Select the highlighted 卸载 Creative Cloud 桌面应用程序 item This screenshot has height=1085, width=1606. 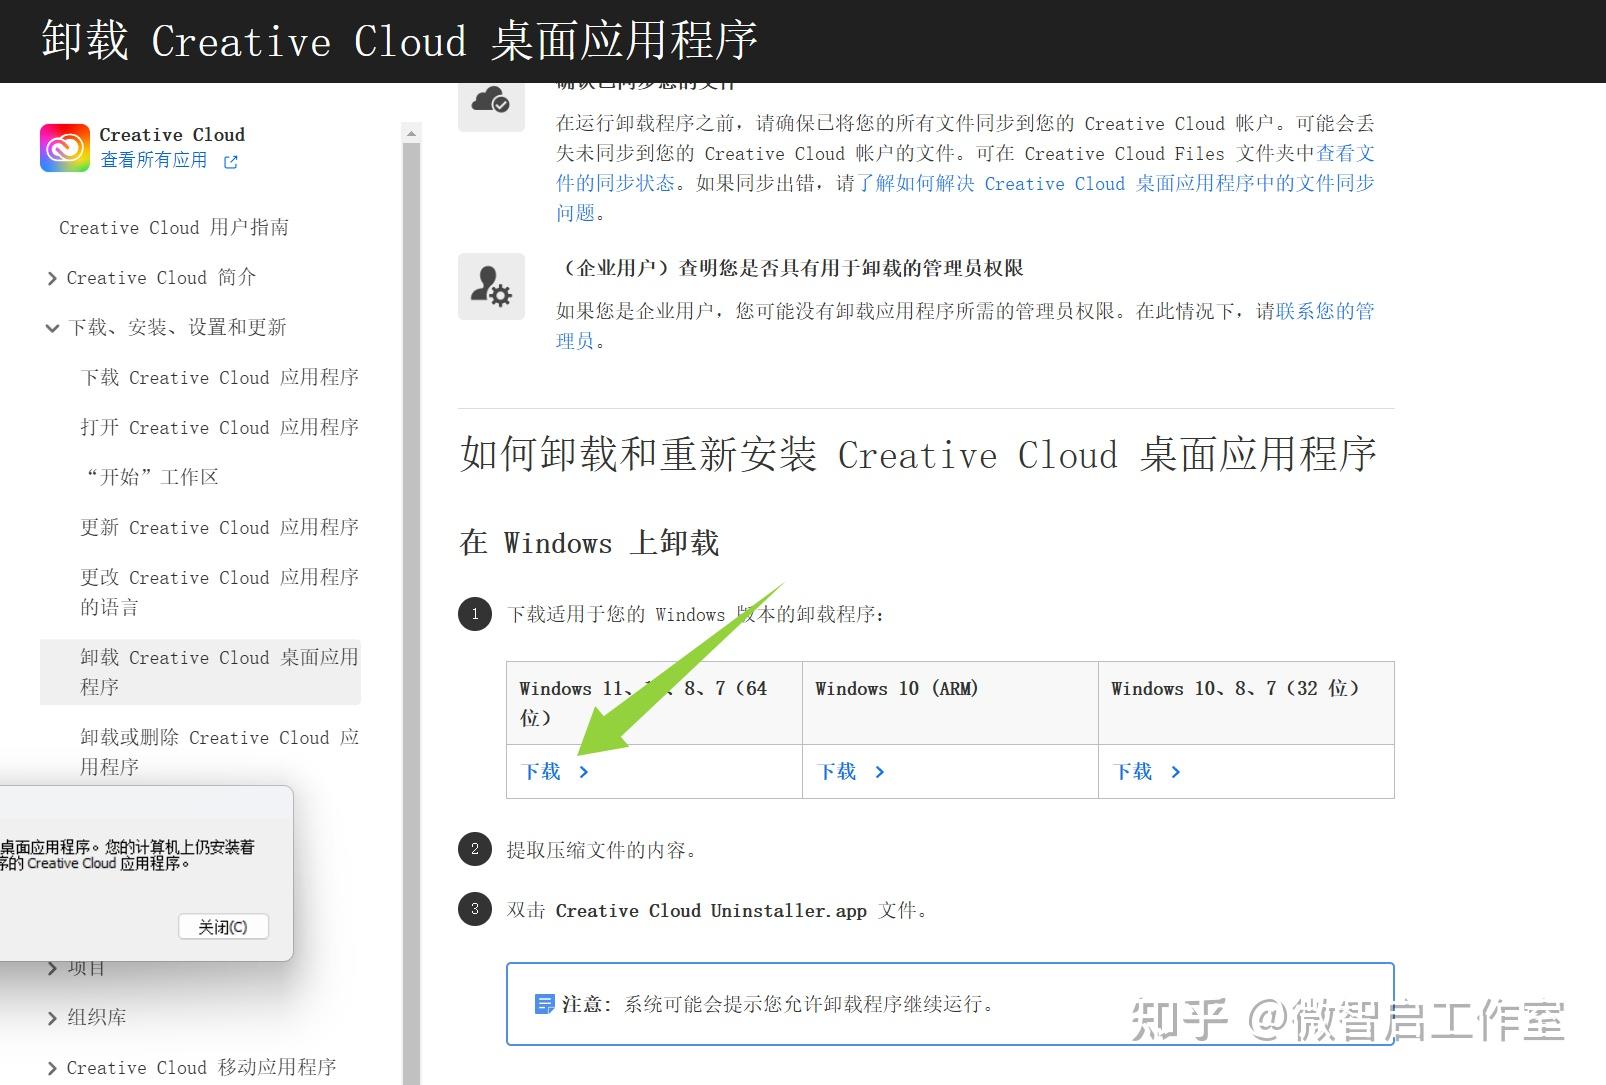pos(200,672)
